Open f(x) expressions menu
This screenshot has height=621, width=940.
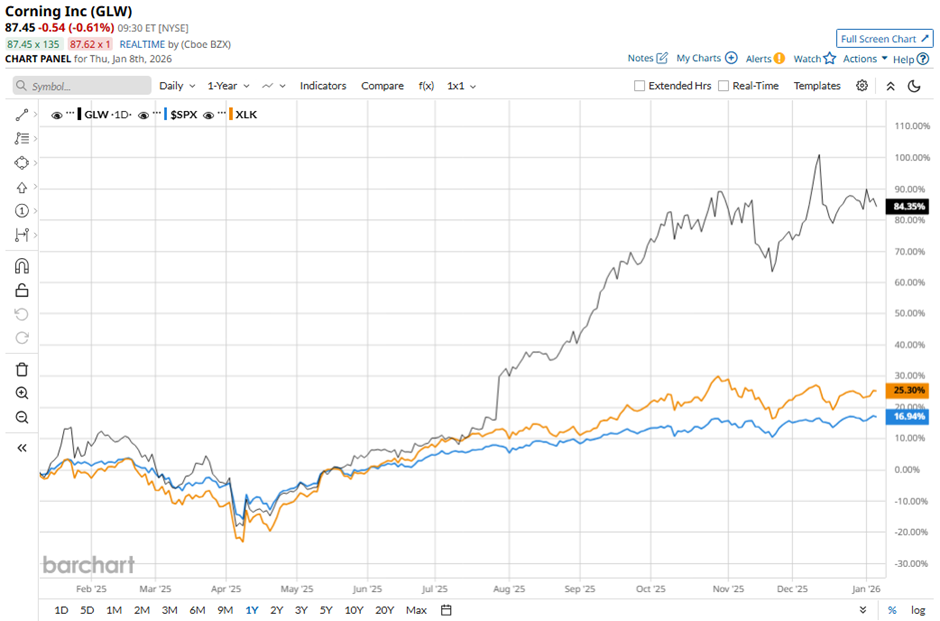(426, 86)
